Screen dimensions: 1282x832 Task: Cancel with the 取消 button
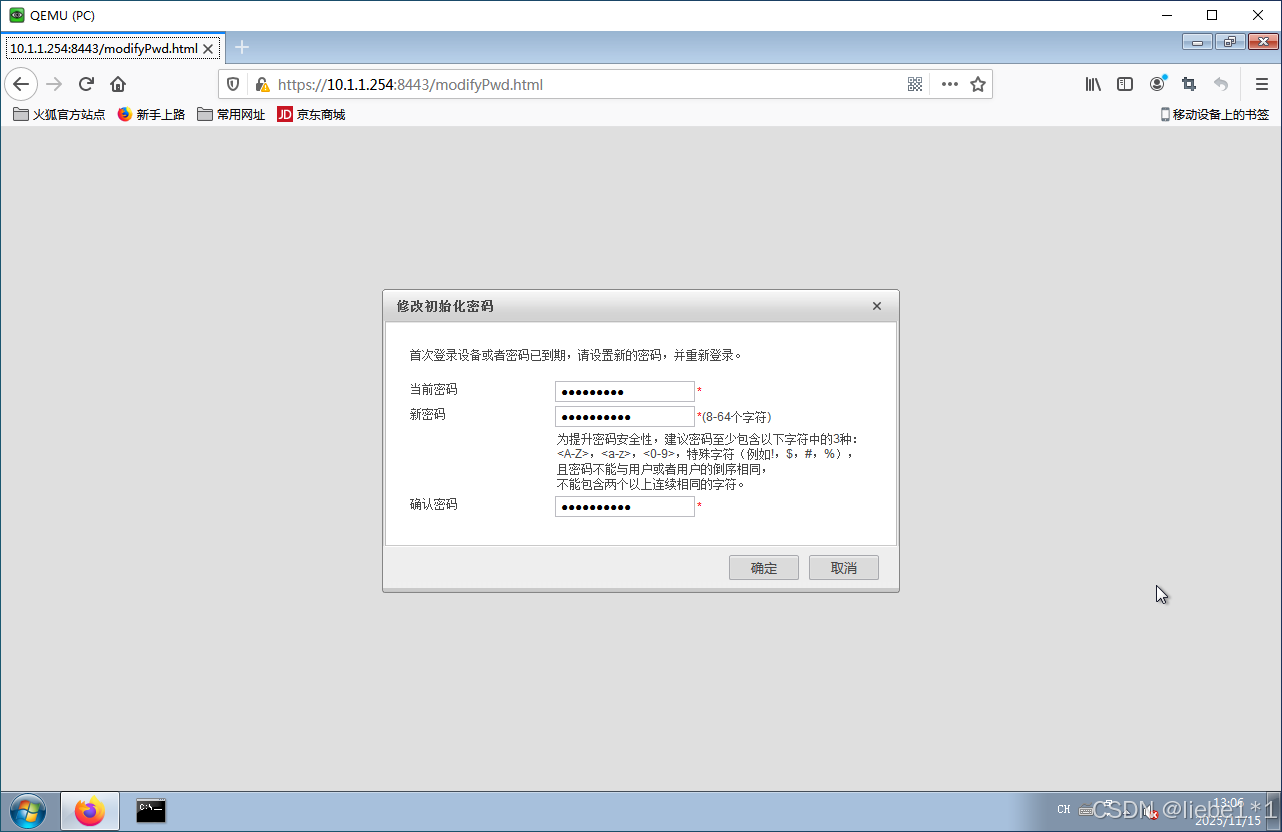click(x=844, y=568)
